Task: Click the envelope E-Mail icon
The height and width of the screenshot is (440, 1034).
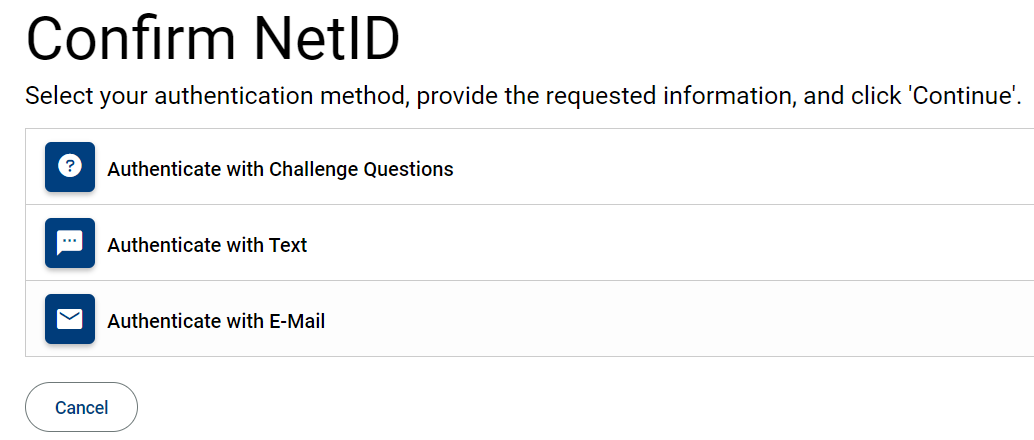Action: [70, 319]
